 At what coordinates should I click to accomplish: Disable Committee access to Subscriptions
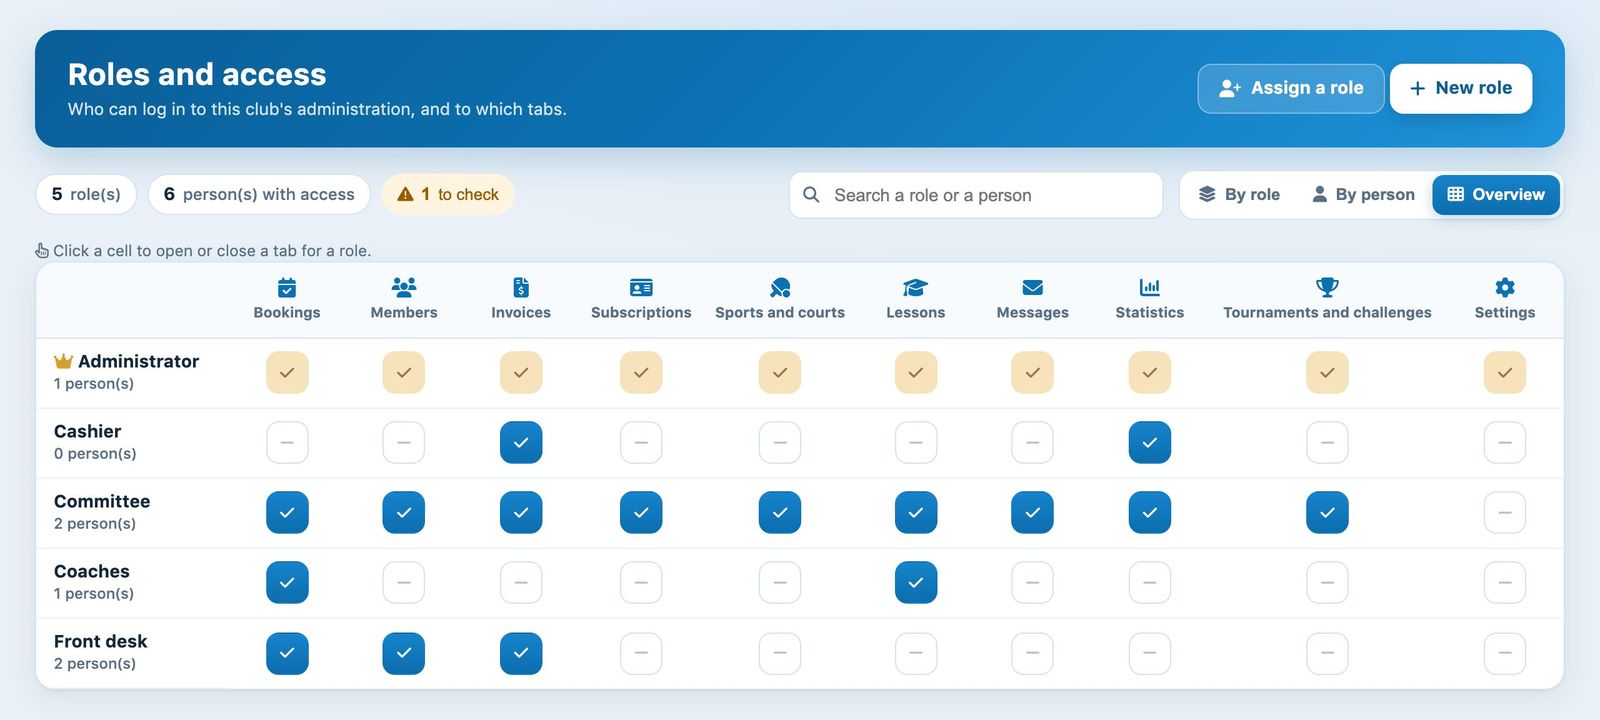(x=641, y=512)
